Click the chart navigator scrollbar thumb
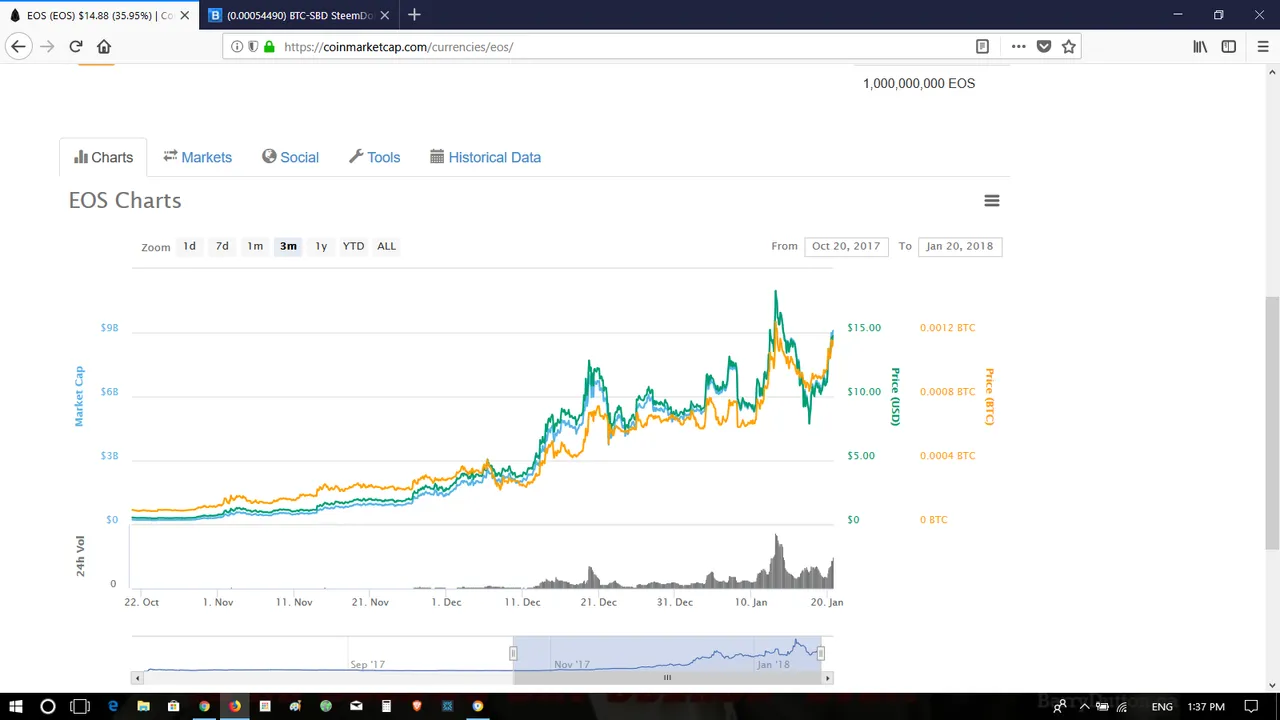This screenshot has width=1280, height=720. [667, 678]
